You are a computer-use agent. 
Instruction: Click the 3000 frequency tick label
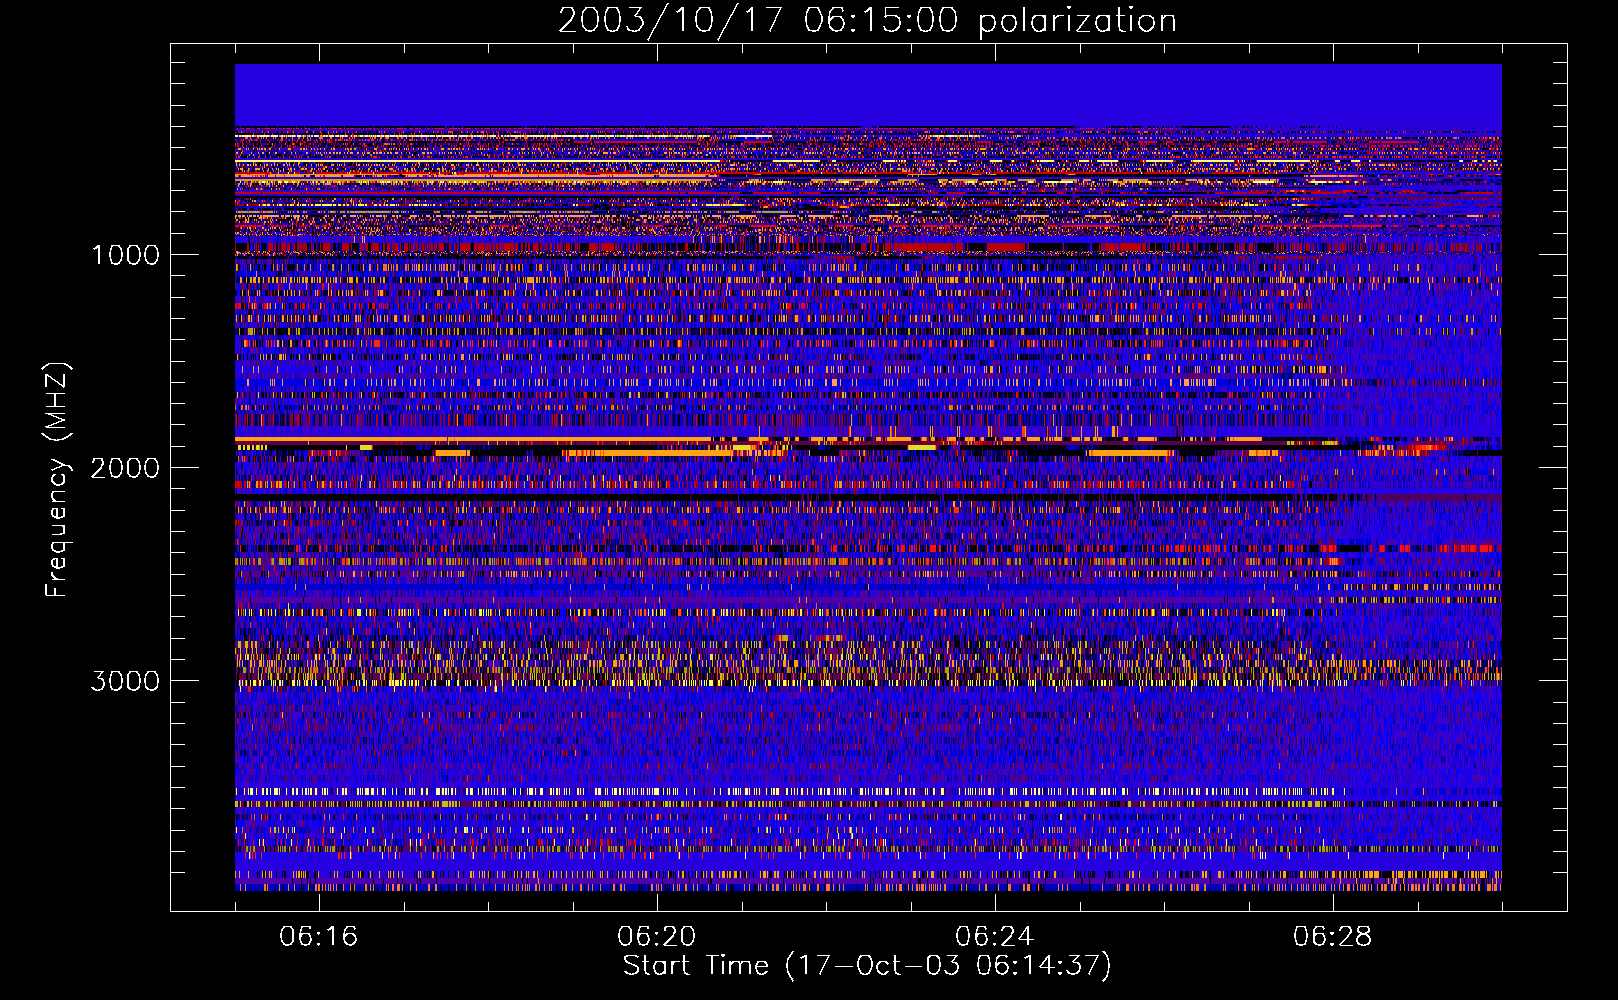[125, 681]
